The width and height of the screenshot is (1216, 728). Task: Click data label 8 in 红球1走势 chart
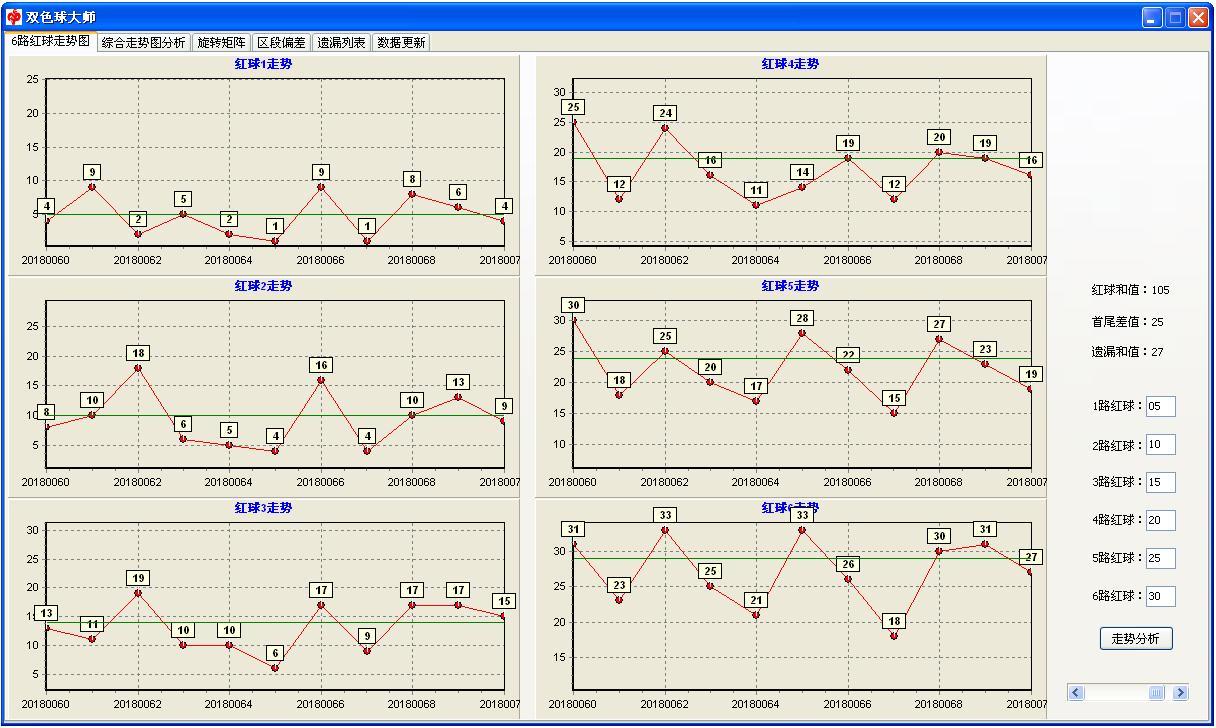pos(412,179)
